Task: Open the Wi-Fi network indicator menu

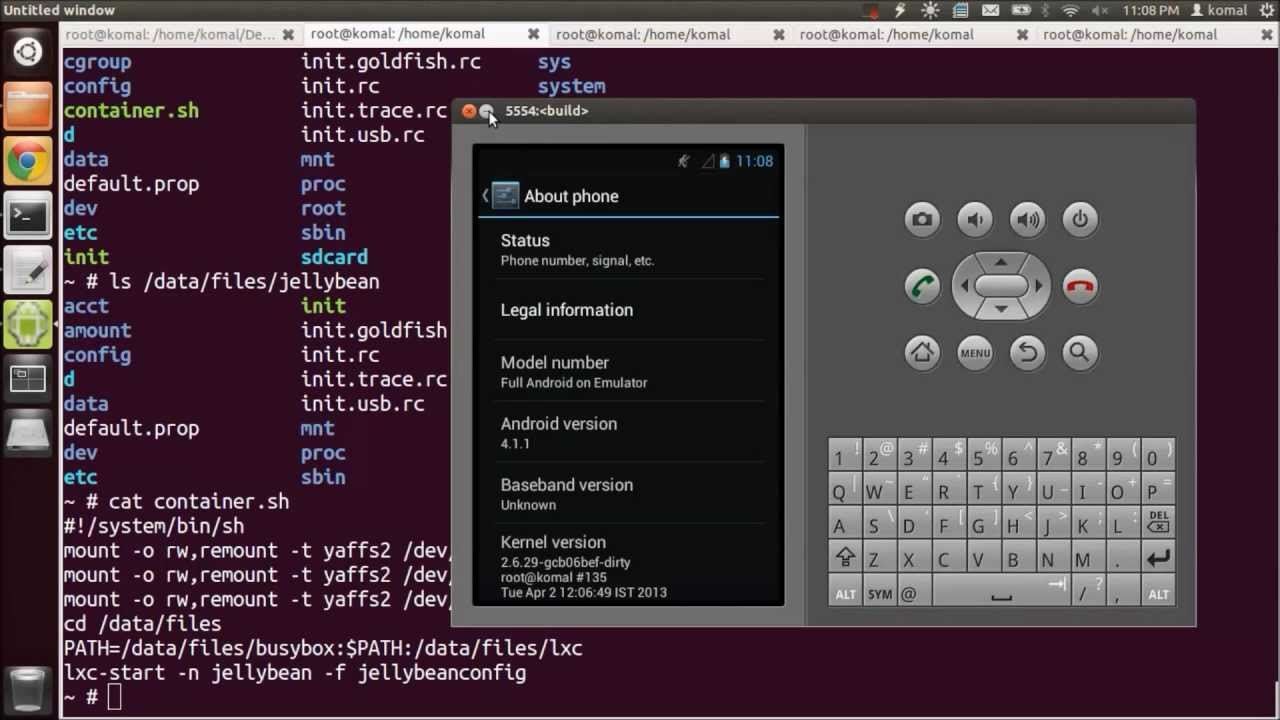Action: pyautogui.click(x=1071, y=10)
